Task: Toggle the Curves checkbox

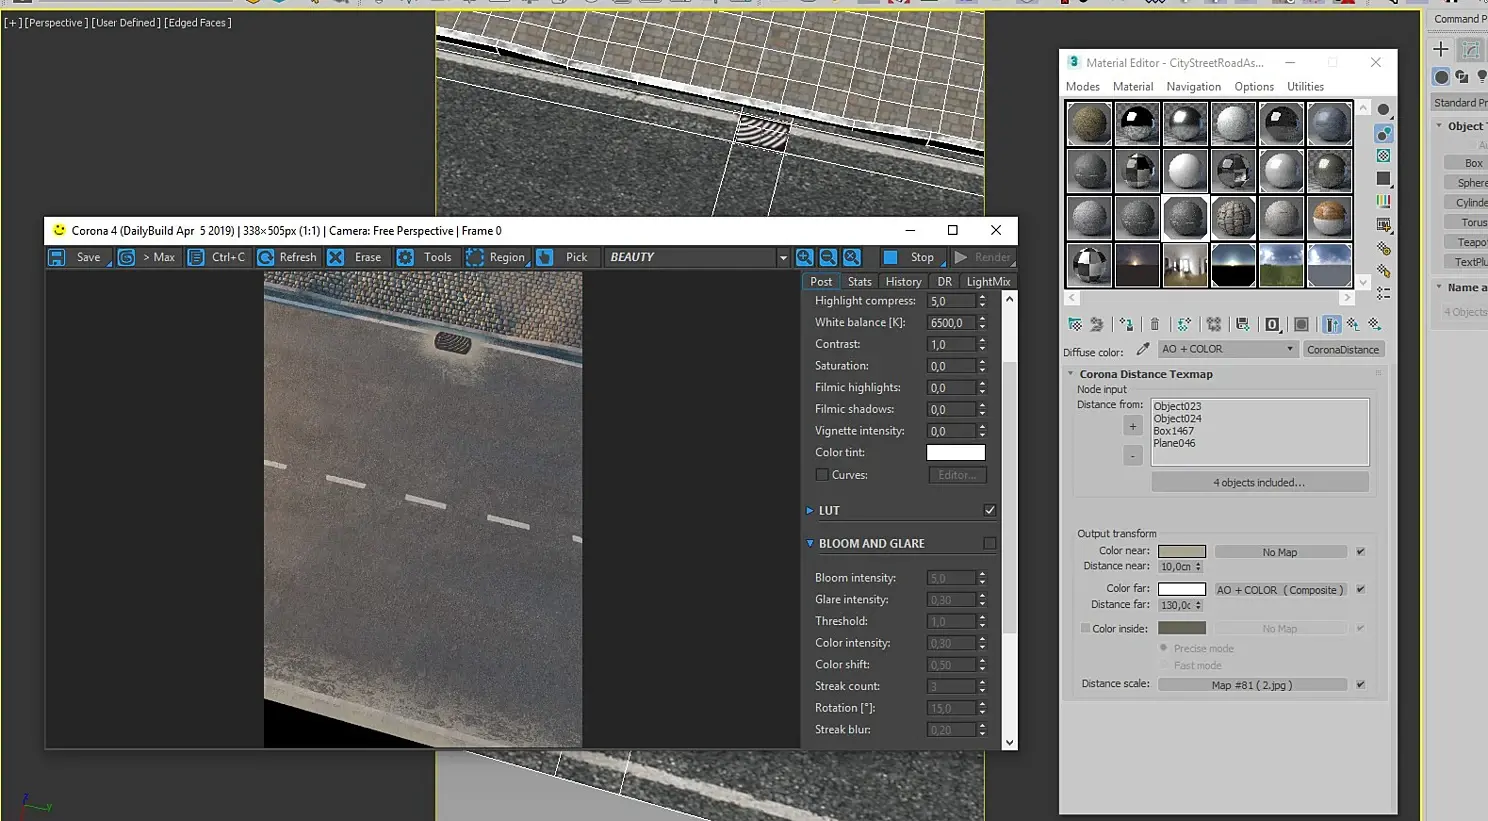Action: [x=822, y=475]
